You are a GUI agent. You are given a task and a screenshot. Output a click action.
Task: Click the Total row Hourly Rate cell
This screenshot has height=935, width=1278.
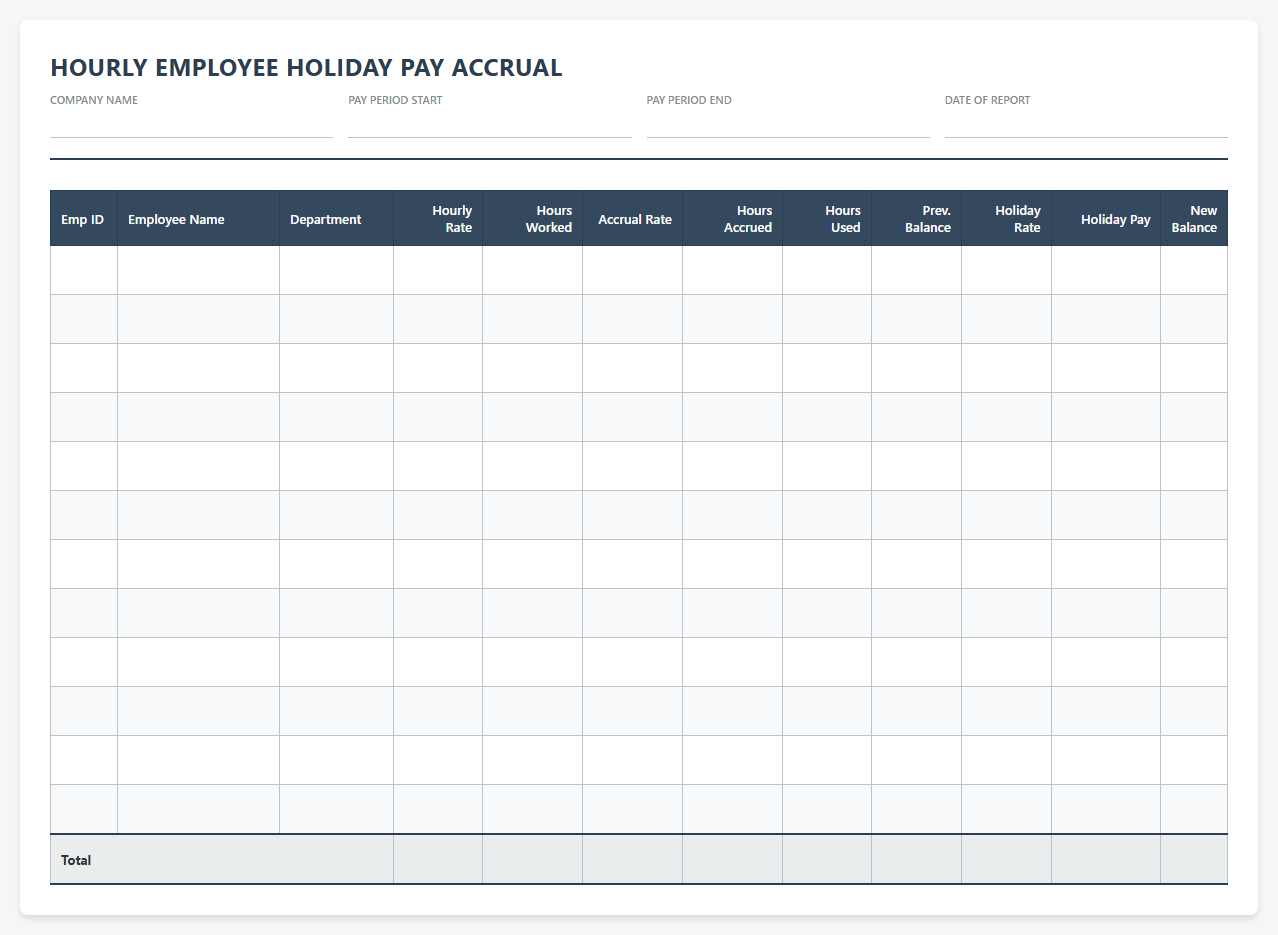(x=438, y=860)
